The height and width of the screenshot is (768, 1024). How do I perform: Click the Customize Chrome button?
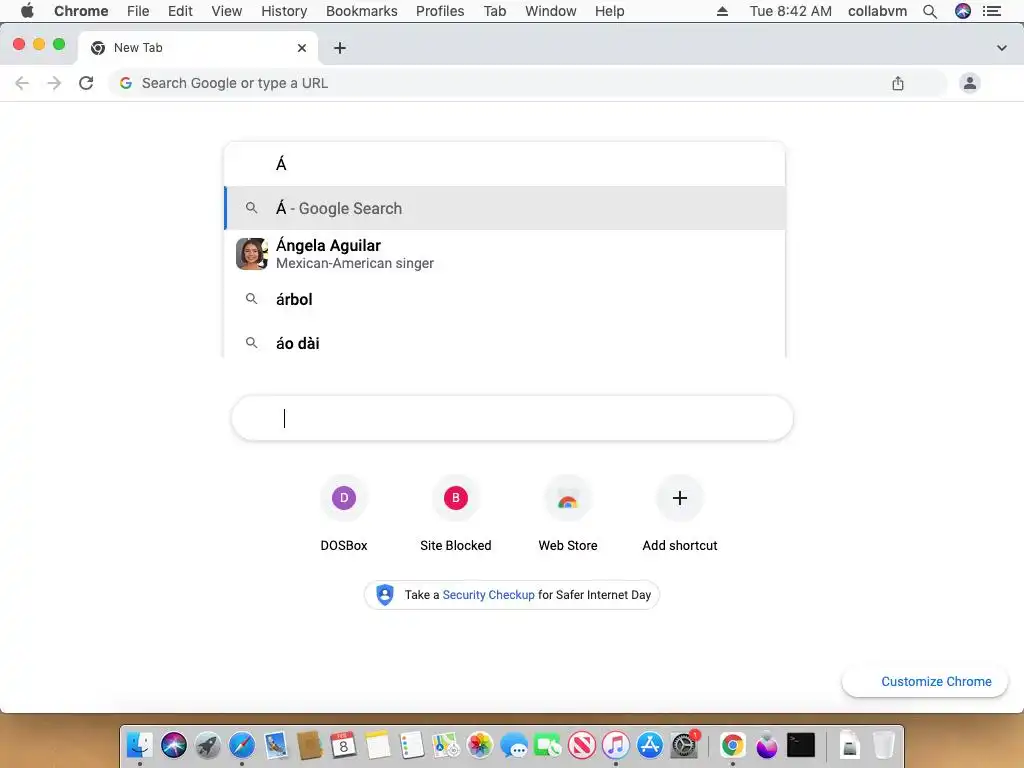925,682
